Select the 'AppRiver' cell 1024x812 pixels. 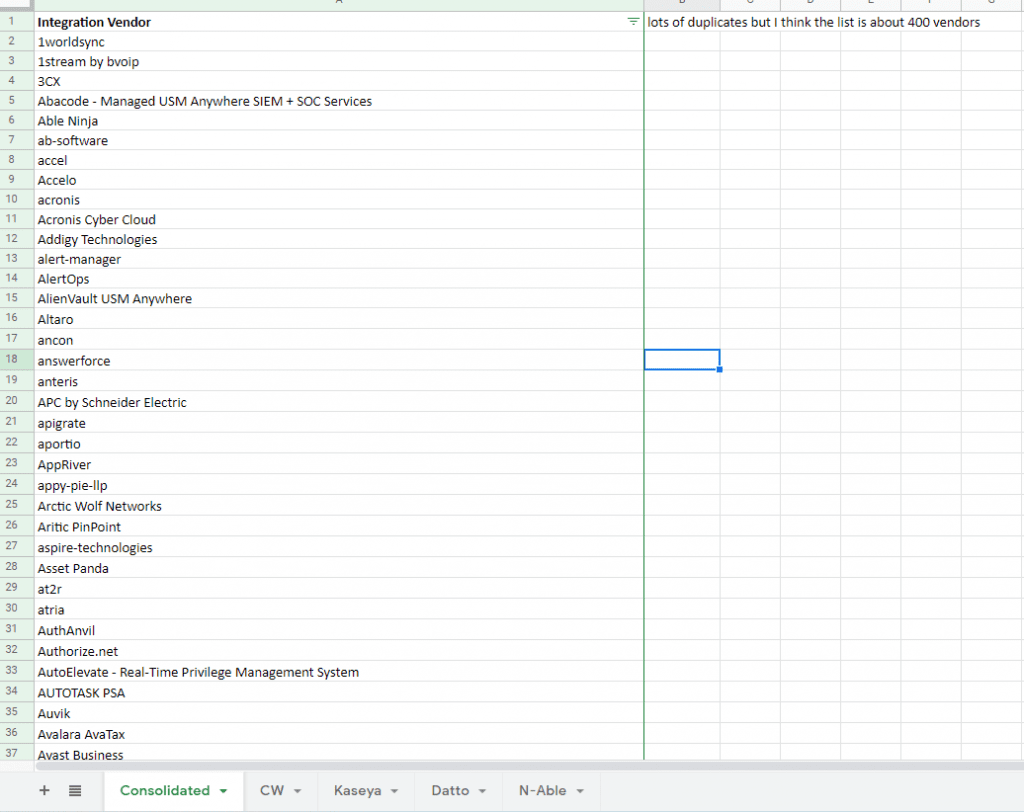(339, 464)
